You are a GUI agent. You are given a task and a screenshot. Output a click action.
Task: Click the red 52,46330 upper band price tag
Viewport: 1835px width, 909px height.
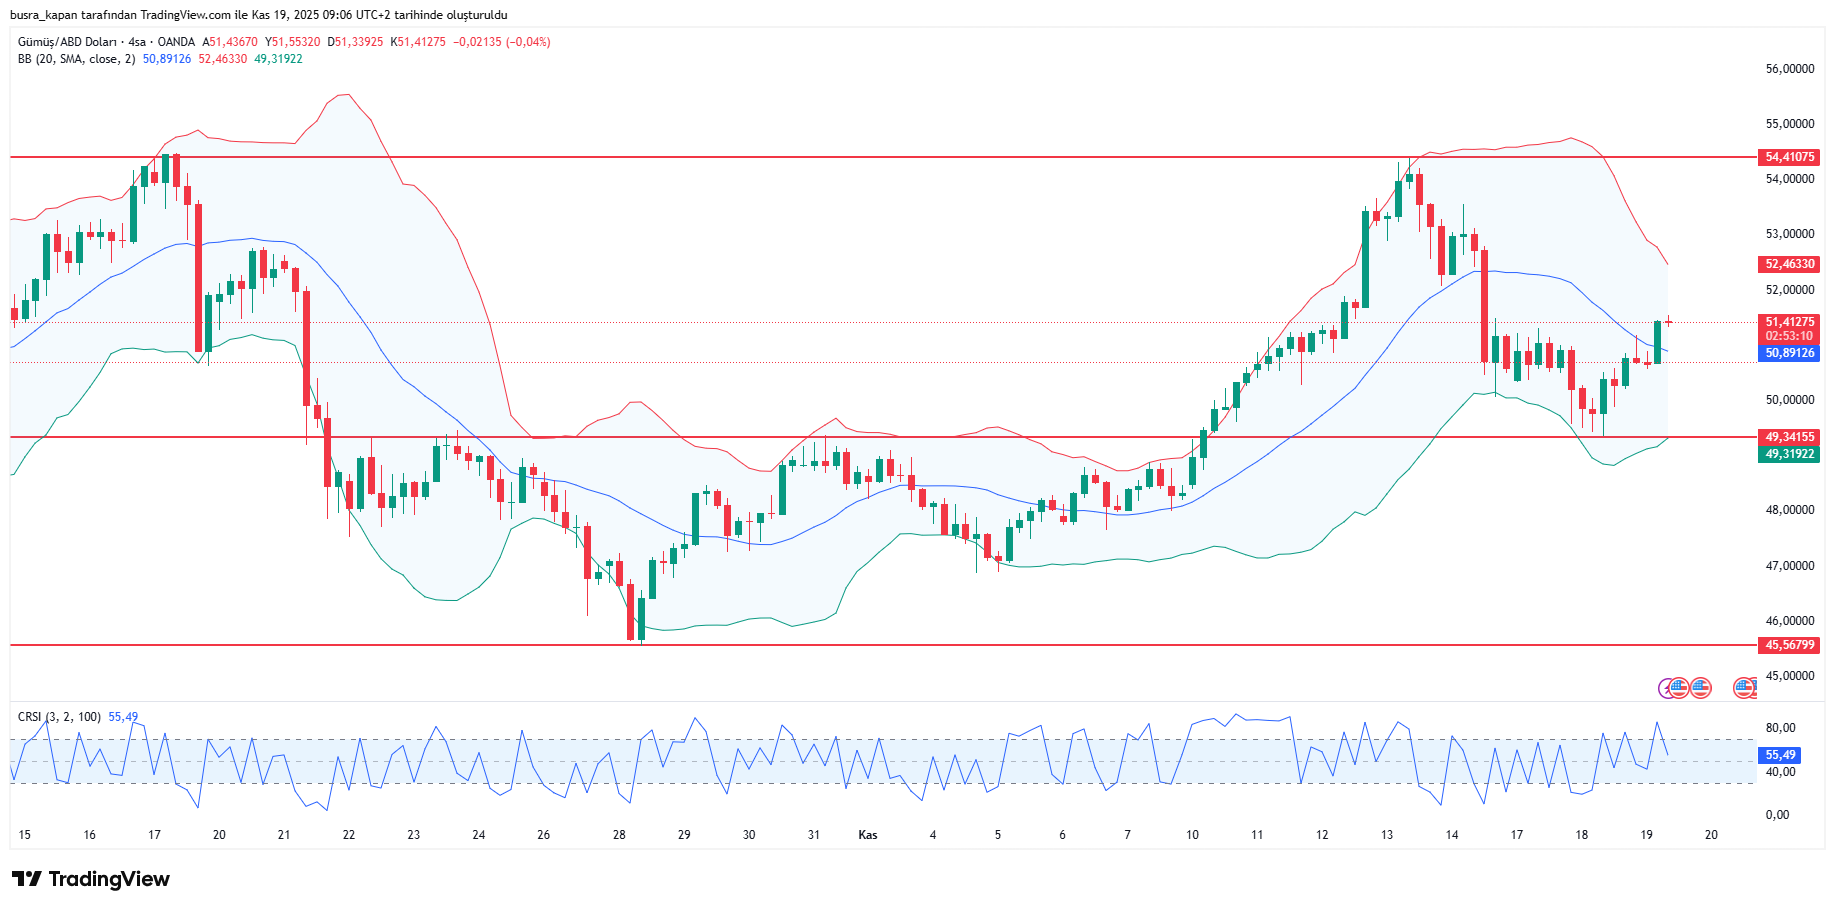point(1789,264)
